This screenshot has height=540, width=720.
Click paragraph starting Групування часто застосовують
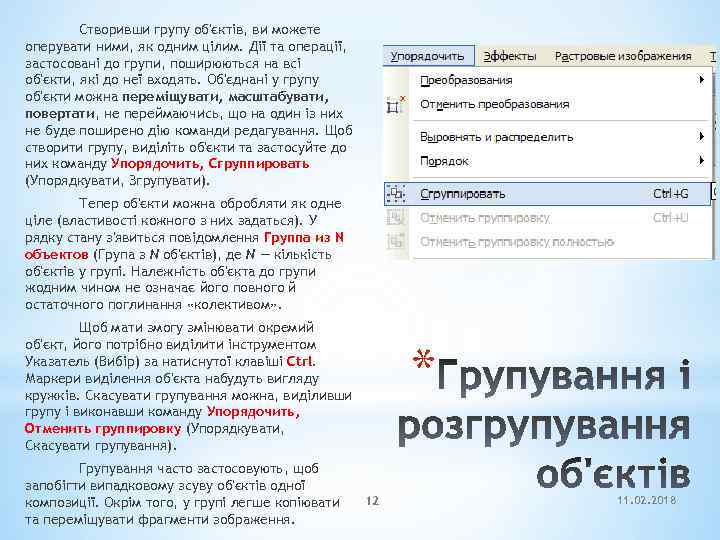pyautogui.click(x=183, y=494)
